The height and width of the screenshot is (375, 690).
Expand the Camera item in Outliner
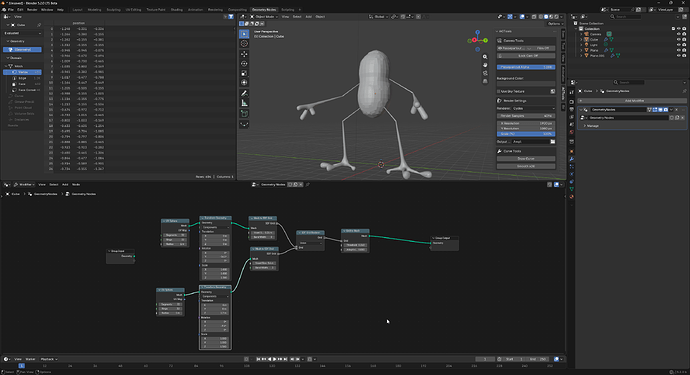point(581,34)
